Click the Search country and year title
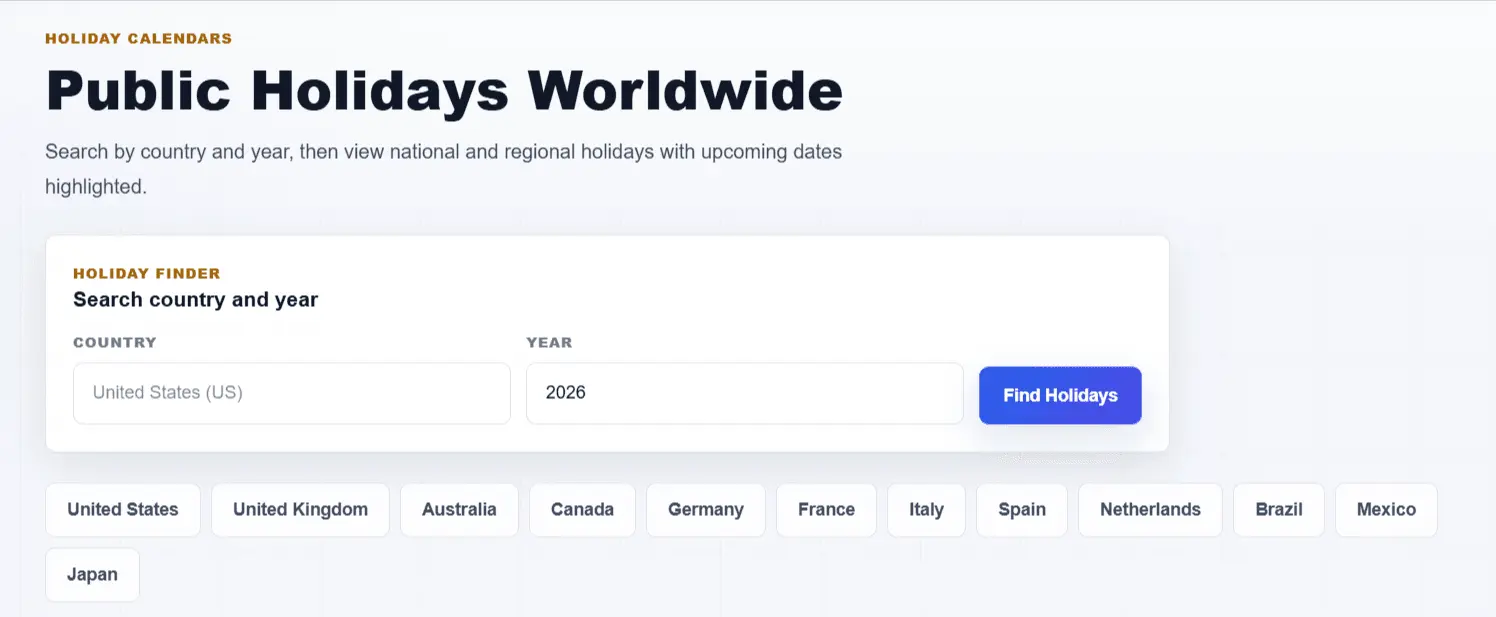Viewport: 1496px width, 617px height. click(196, 300)
